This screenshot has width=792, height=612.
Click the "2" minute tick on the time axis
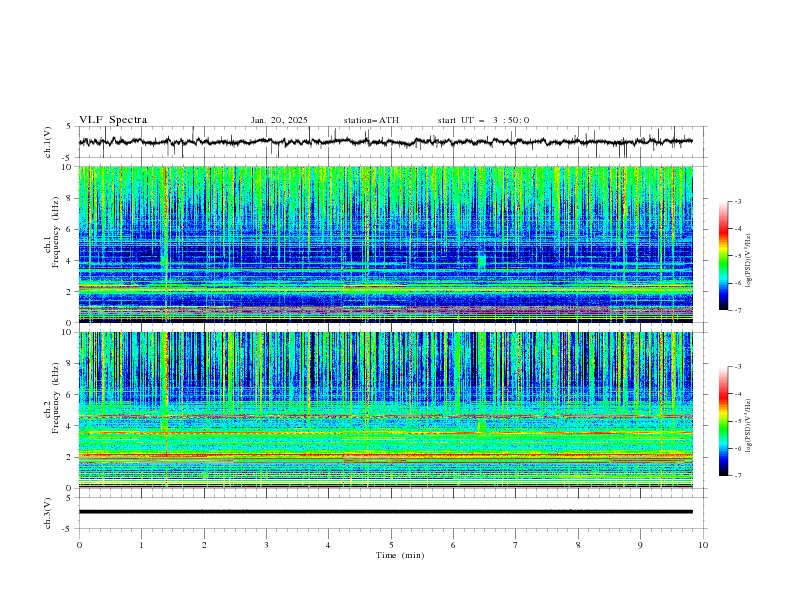[x=204, y=545]
